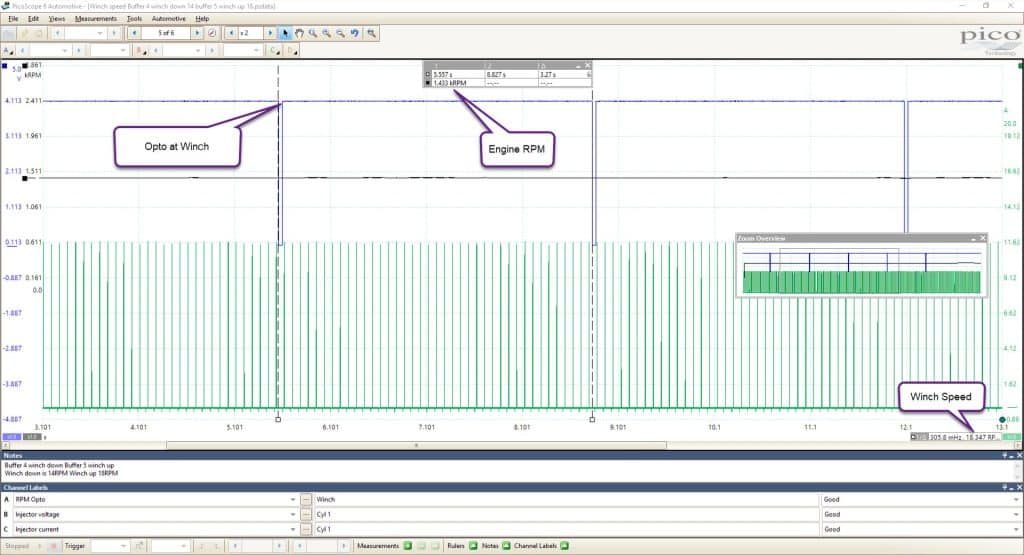The image size is (1024, 555).
Task: Close the Notes panel
Action: click(x=1019, y=455)
